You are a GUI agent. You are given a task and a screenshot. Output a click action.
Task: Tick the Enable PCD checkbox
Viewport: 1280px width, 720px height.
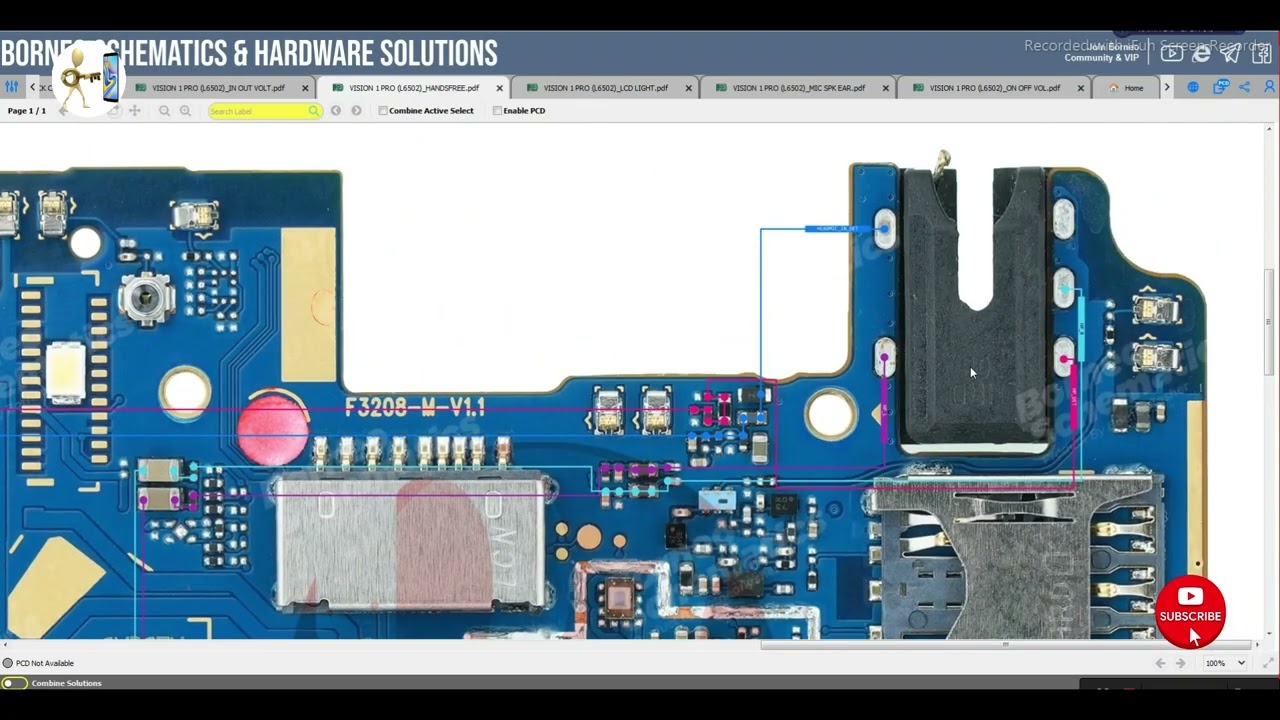[497, 111]
